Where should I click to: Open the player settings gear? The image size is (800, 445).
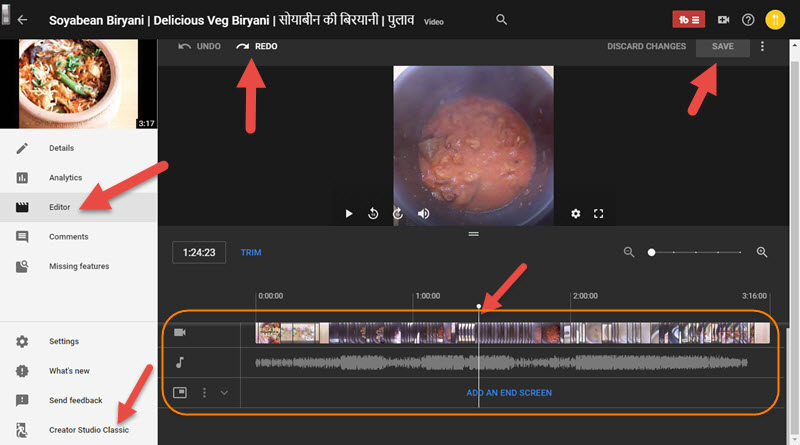(576, 214)
